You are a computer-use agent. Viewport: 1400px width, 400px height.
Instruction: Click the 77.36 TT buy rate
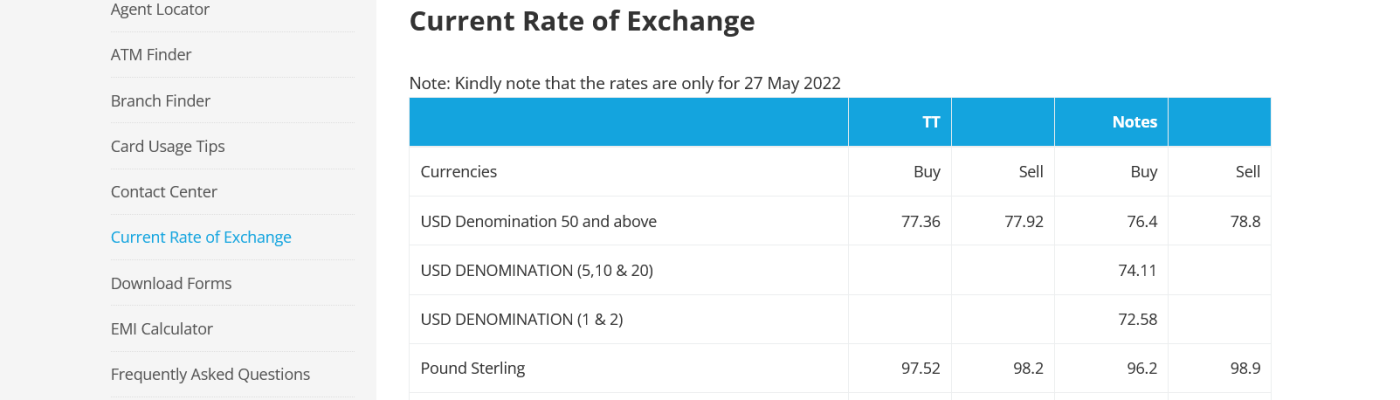920,221
